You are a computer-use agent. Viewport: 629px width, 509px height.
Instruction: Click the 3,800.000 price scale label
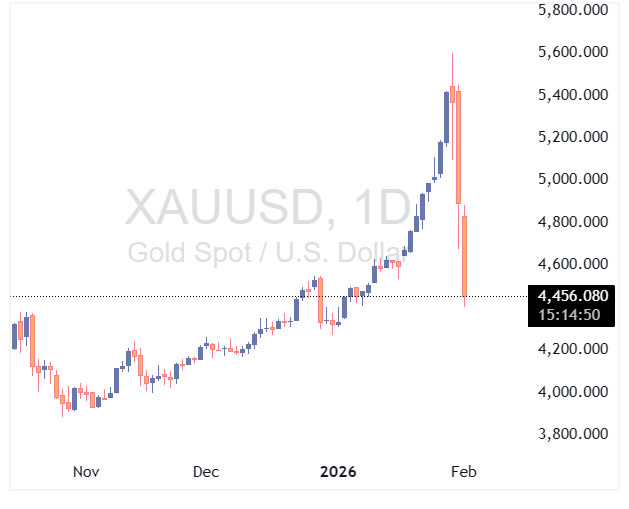(x=573, y=434)
